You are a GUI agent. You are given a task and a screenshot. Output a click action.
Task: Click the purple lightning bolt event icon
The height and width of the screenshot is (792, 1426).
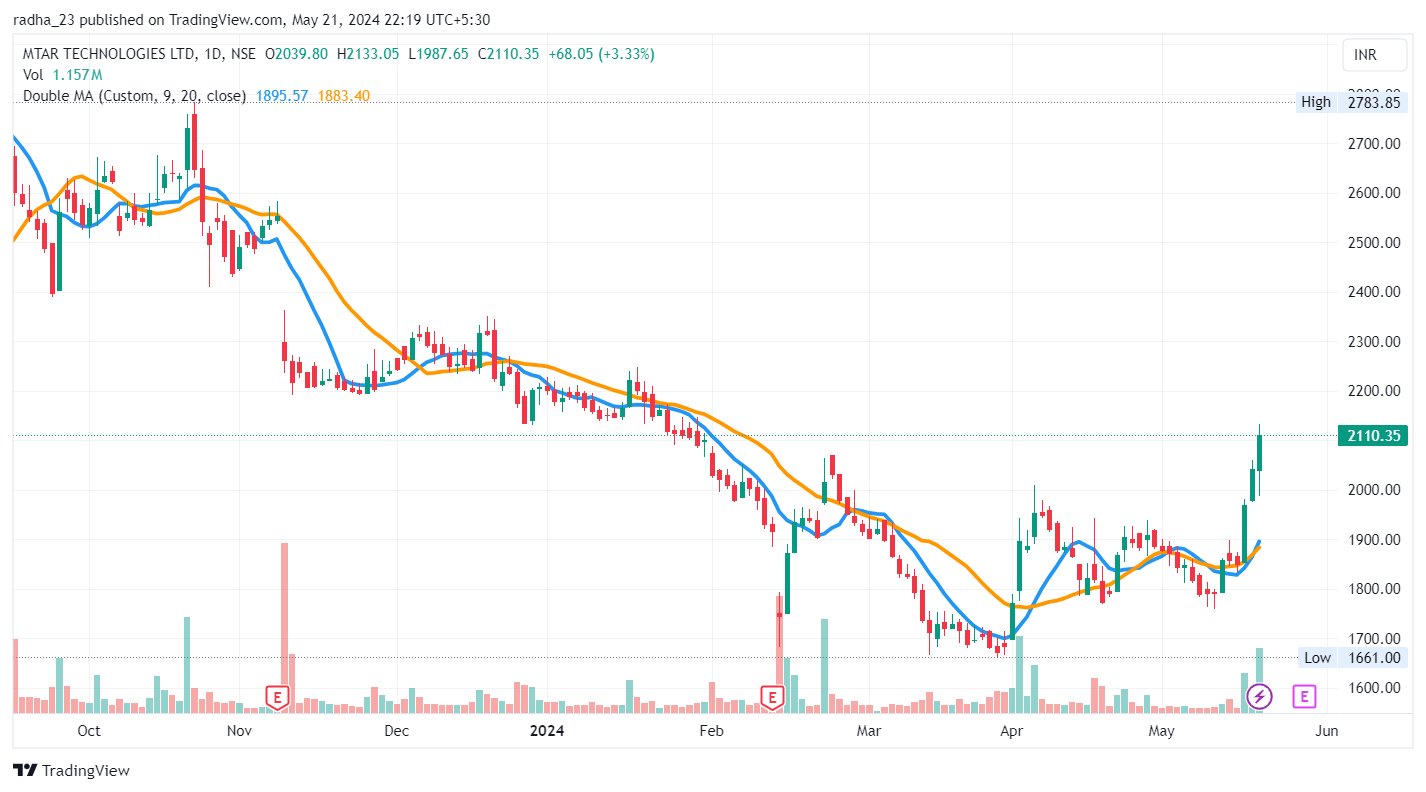pos(1260,696)
